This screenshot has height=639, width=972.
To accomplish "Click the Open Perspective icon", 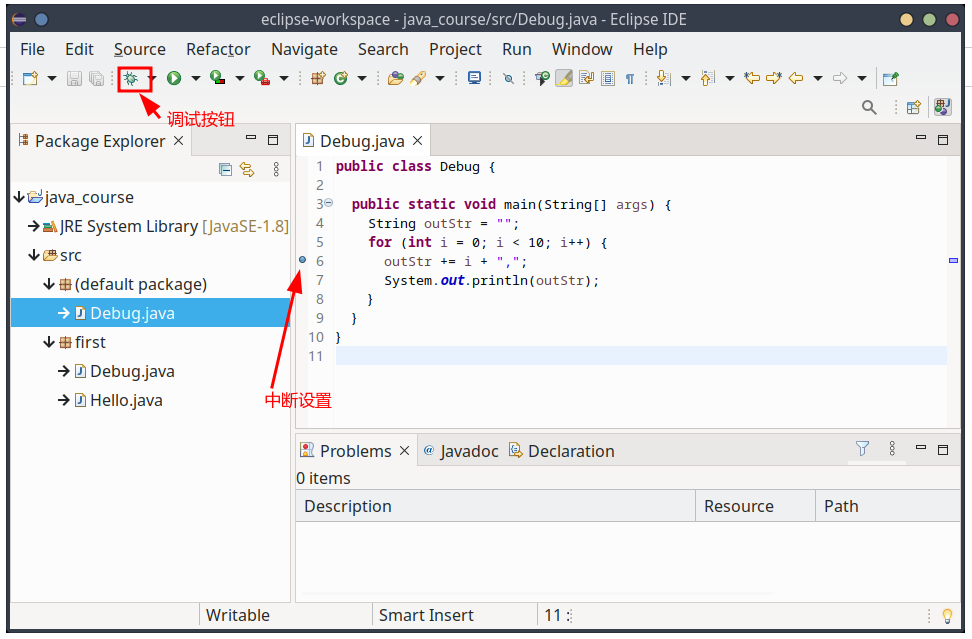I will [x=913, y=107].
